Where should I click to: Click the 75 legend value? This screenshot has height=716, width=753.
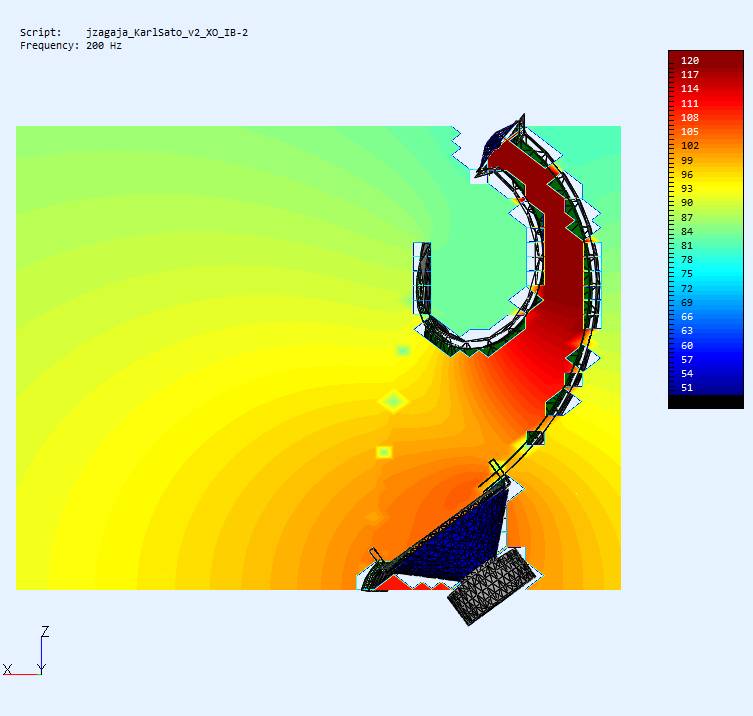[x=687, y=274]
